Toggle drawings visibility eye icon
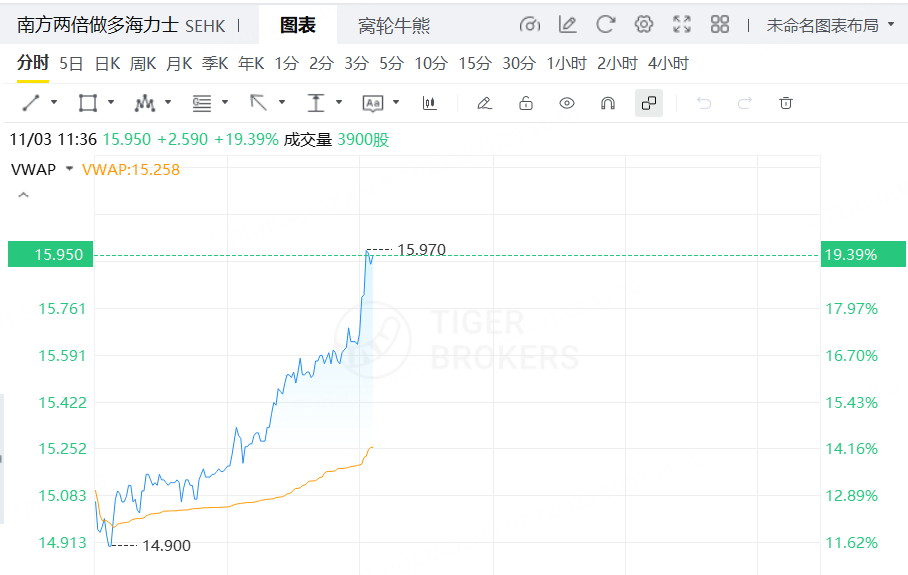Viewport: 908px width, 575px height. (x=567, y=102)
